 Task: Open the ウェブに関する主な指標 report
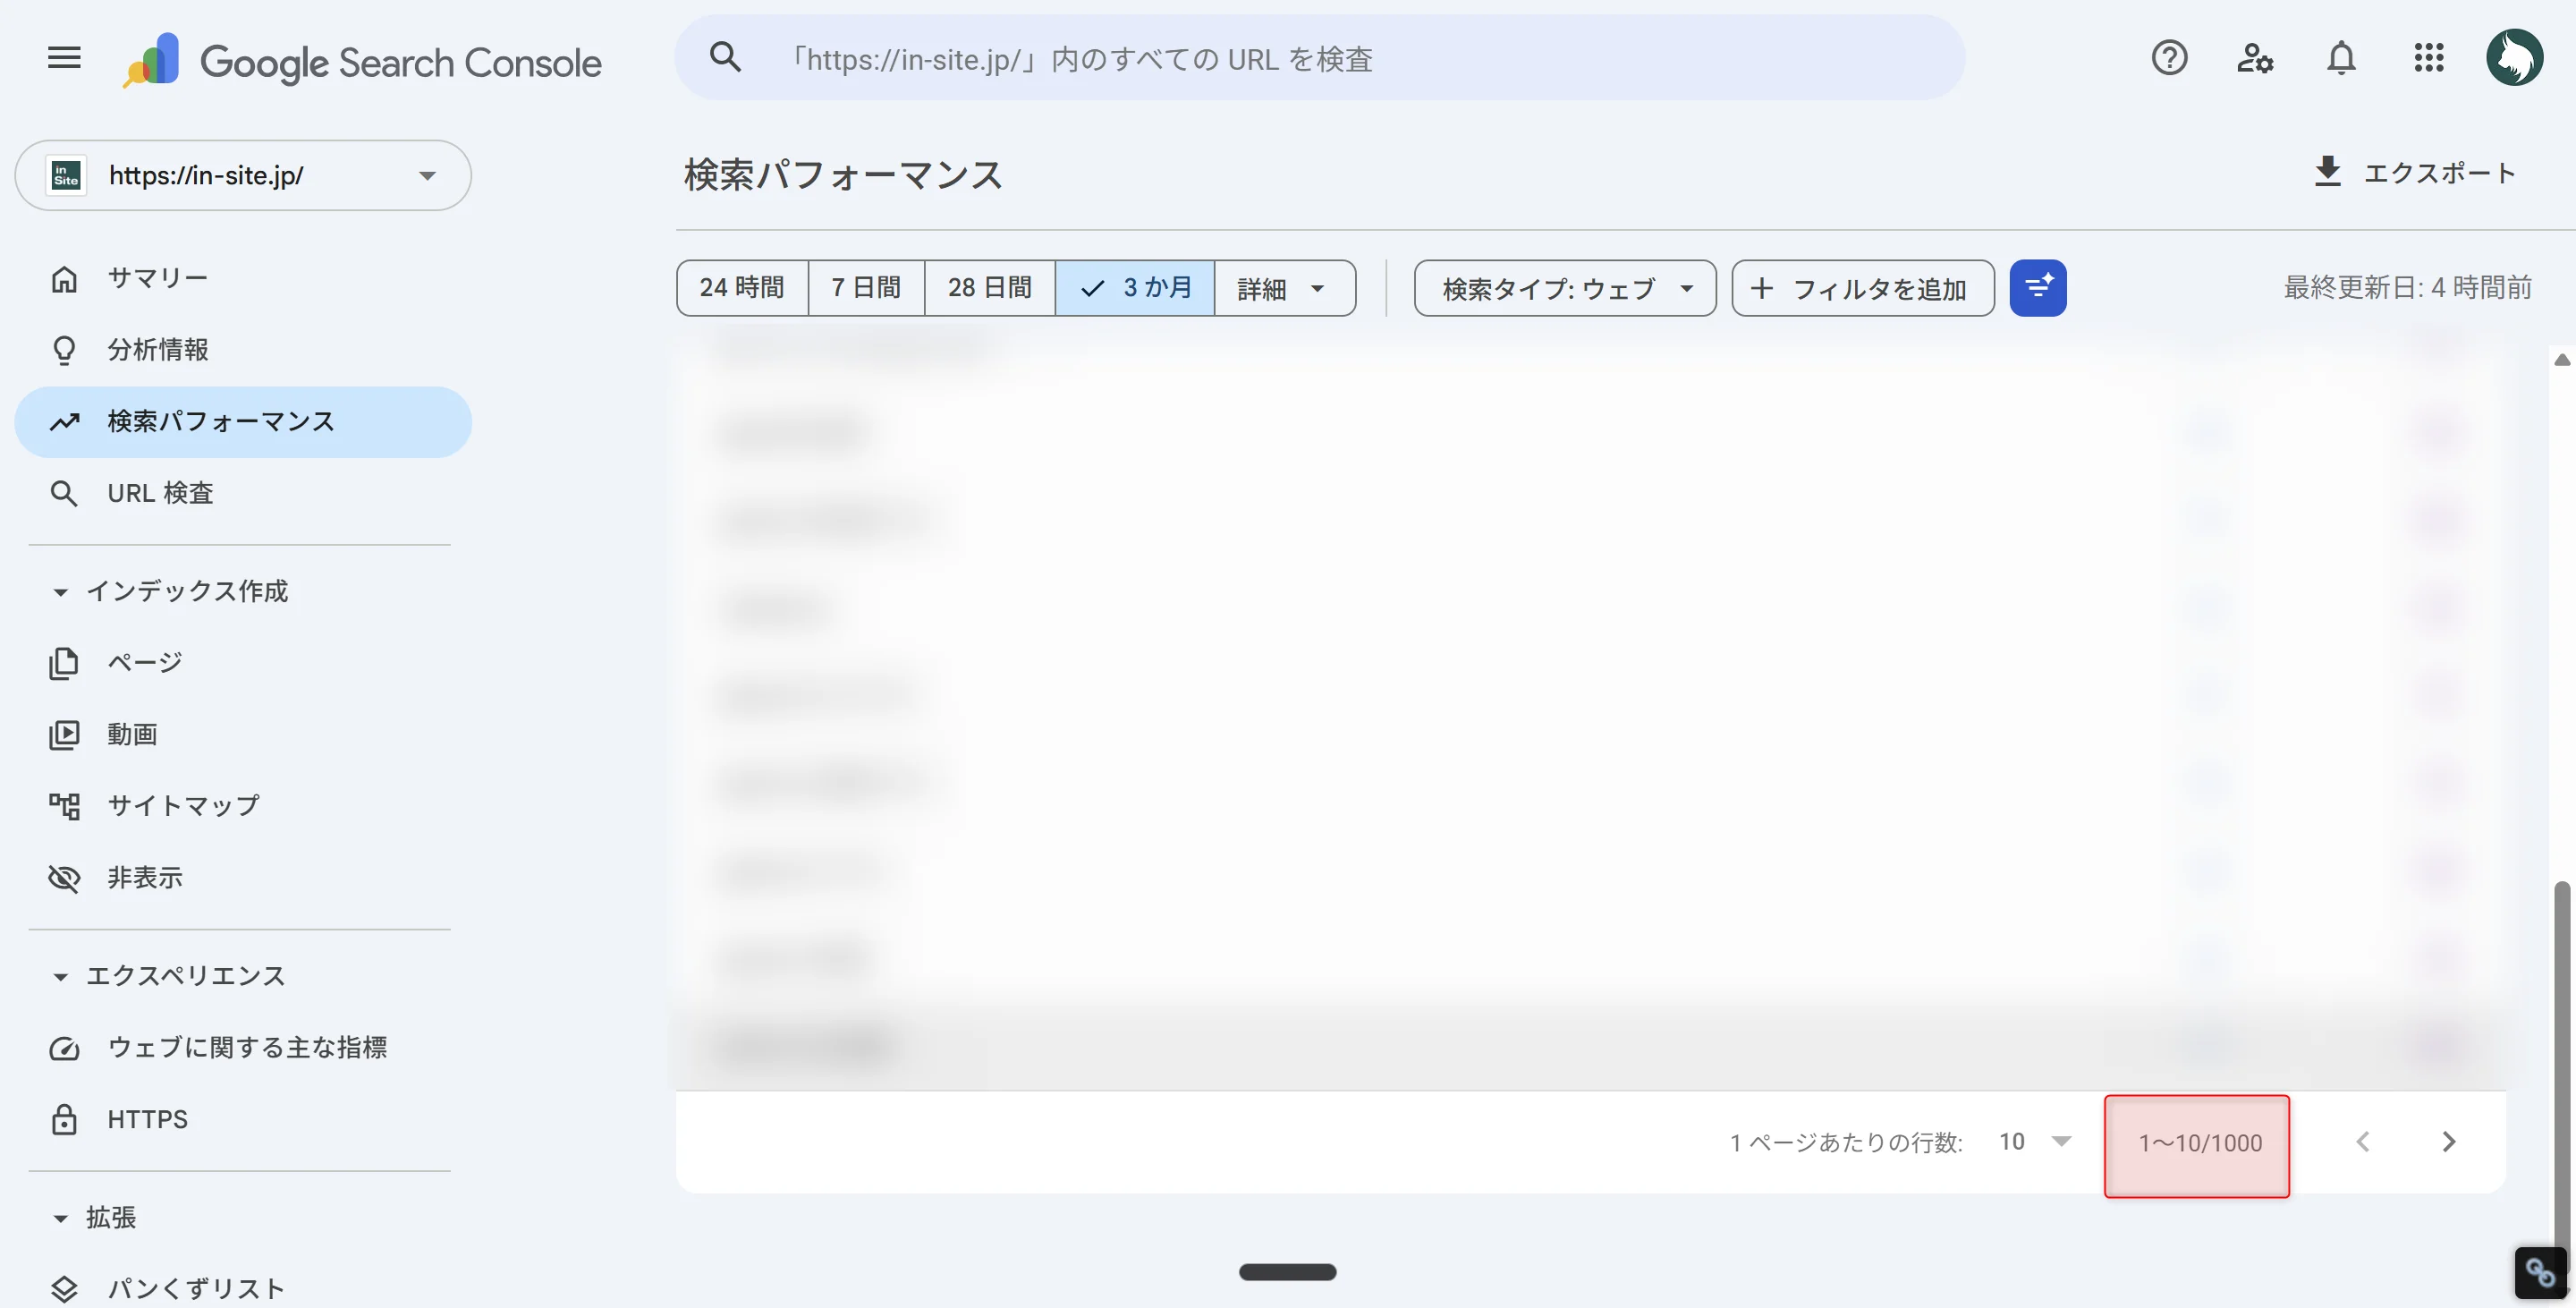(249, 1047)
